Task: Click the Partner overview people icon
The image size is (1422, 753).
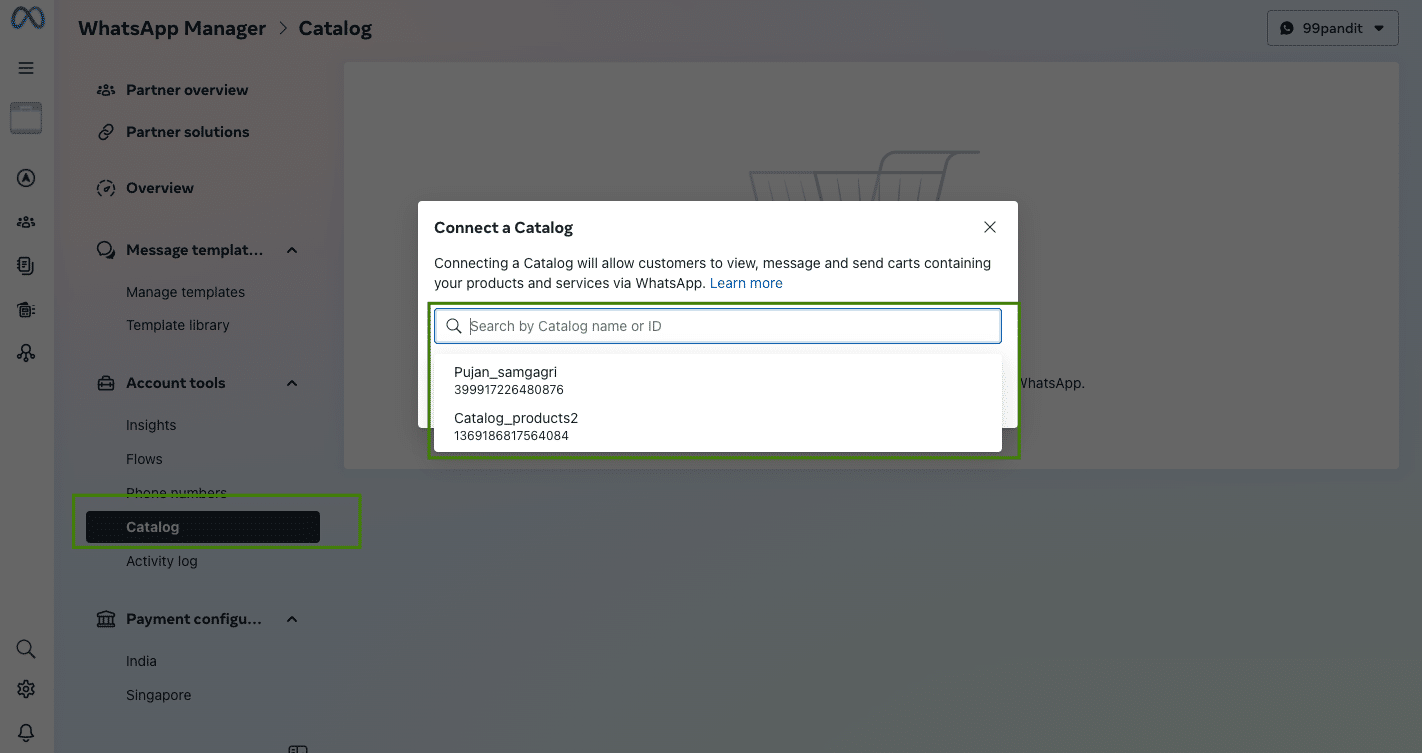Action: pyautogui.click(x=106, y=90)
